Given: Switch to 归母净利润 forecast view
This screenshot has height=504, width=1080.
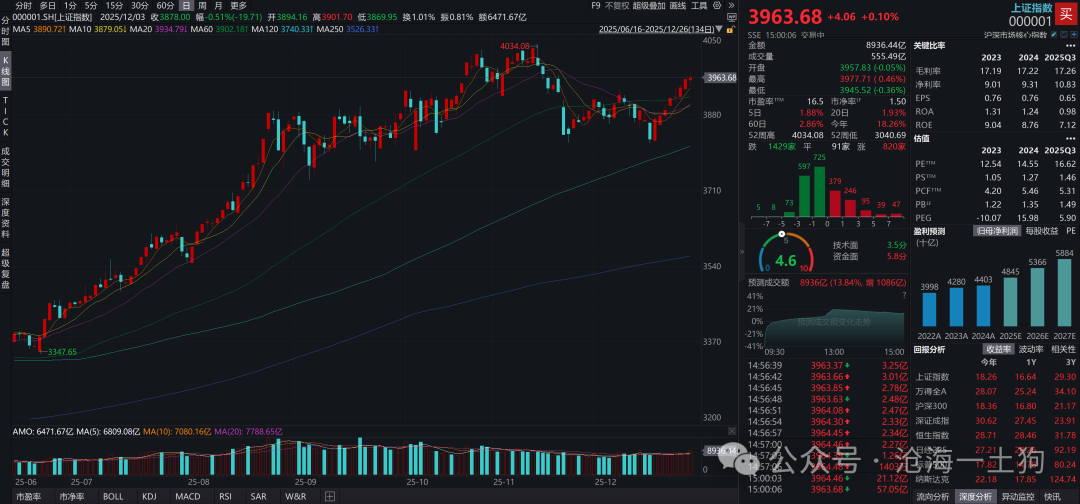Looking at the screenshot, I should tap(998, 230).
